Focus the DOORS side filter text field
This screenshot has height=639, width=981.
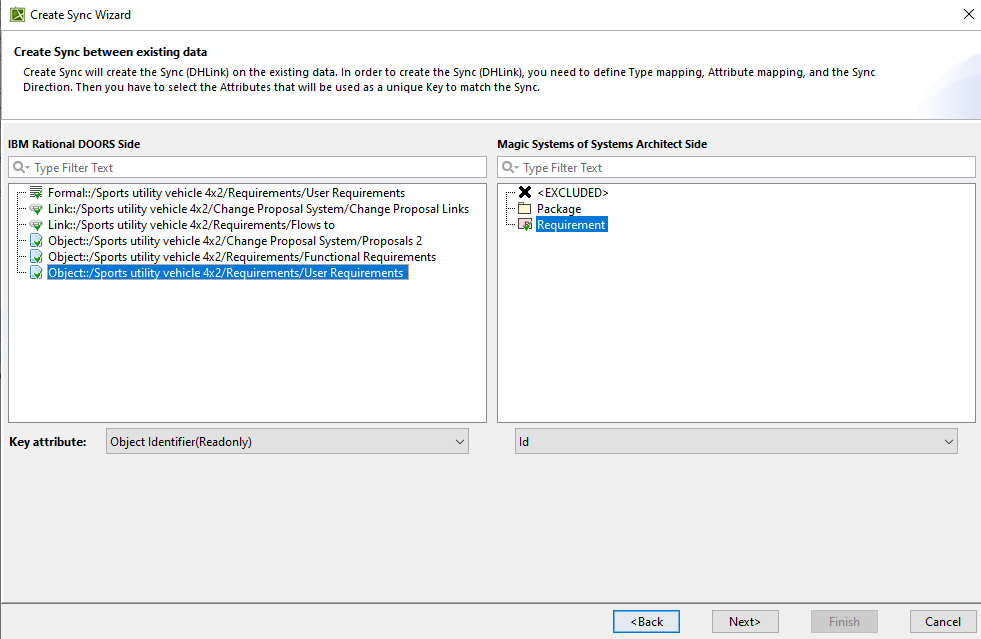[255, 168]
